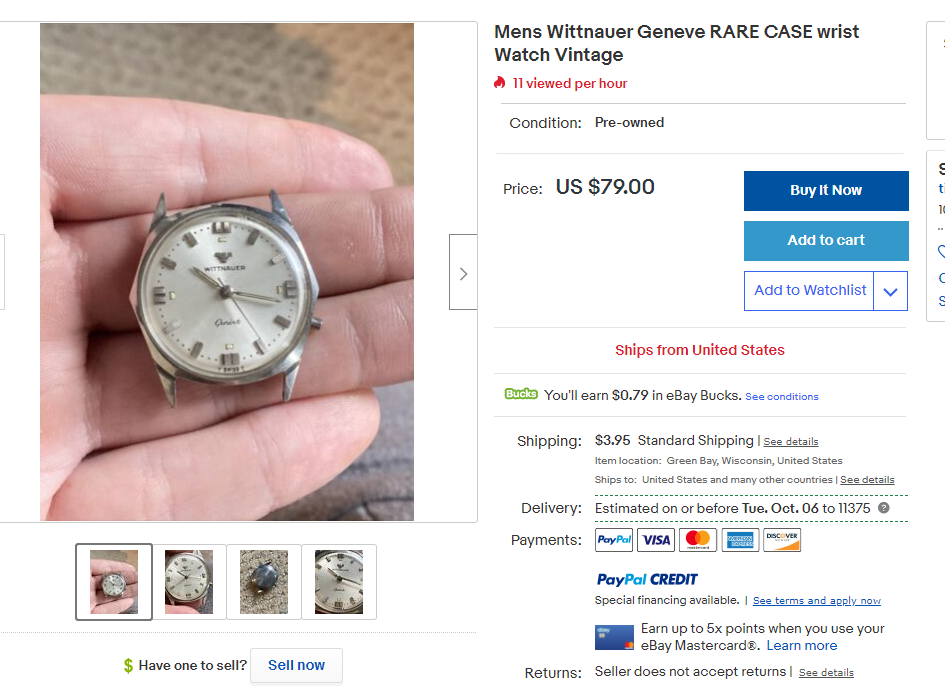Click the VISA card icon
Screen dimensions: 945x691
(656, 540)
